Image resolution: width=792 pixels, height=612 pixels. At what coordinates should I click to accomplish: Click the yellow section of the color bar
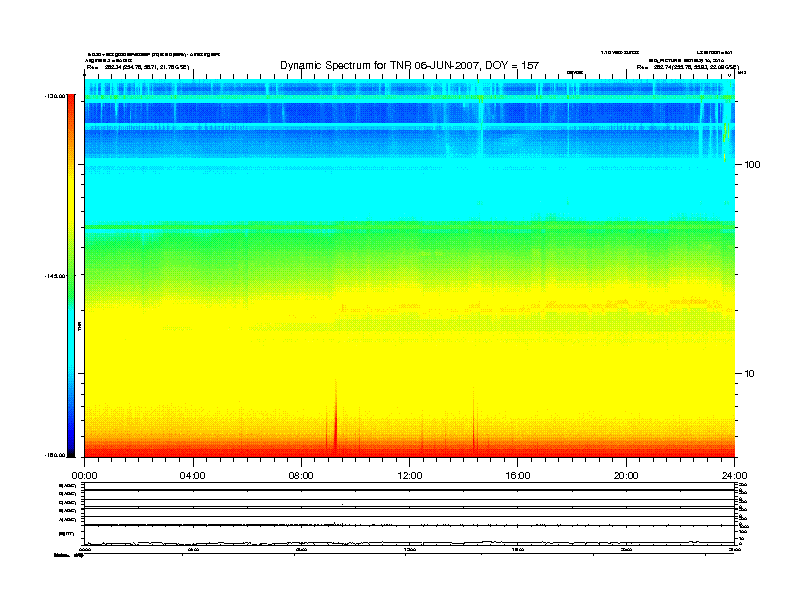pos(71,207)
